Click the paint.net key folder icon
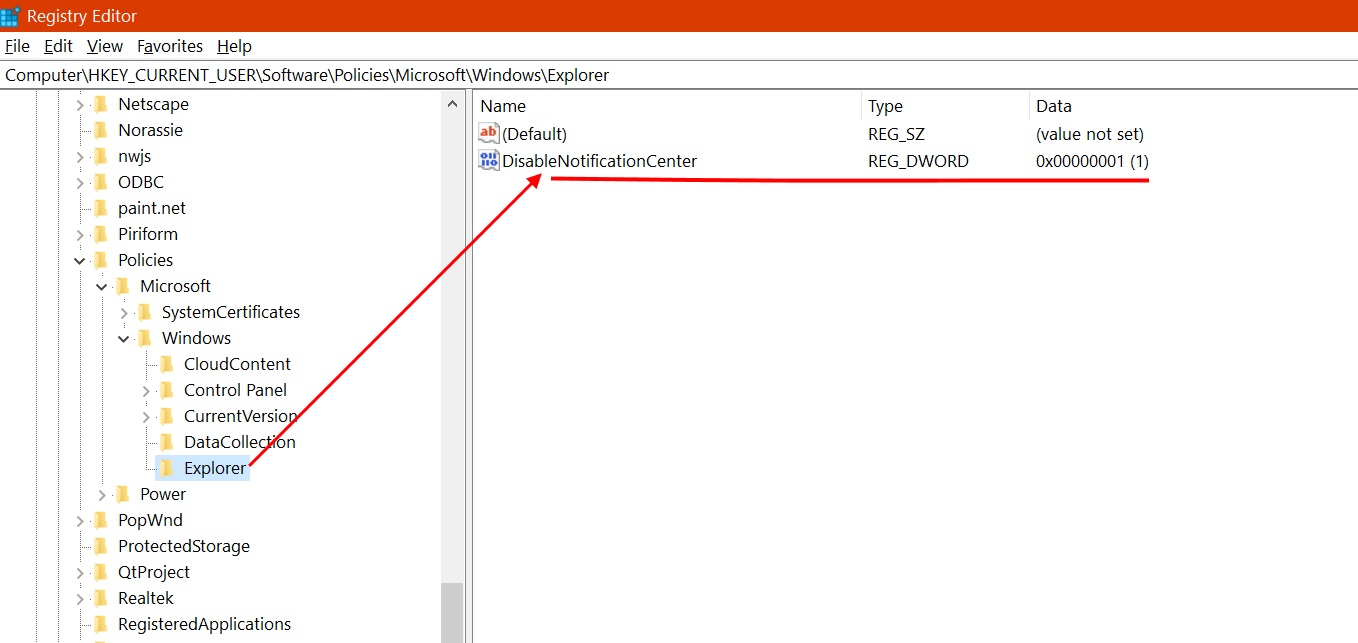Viewport: 1358px width, 643px height. pos(101,208)
